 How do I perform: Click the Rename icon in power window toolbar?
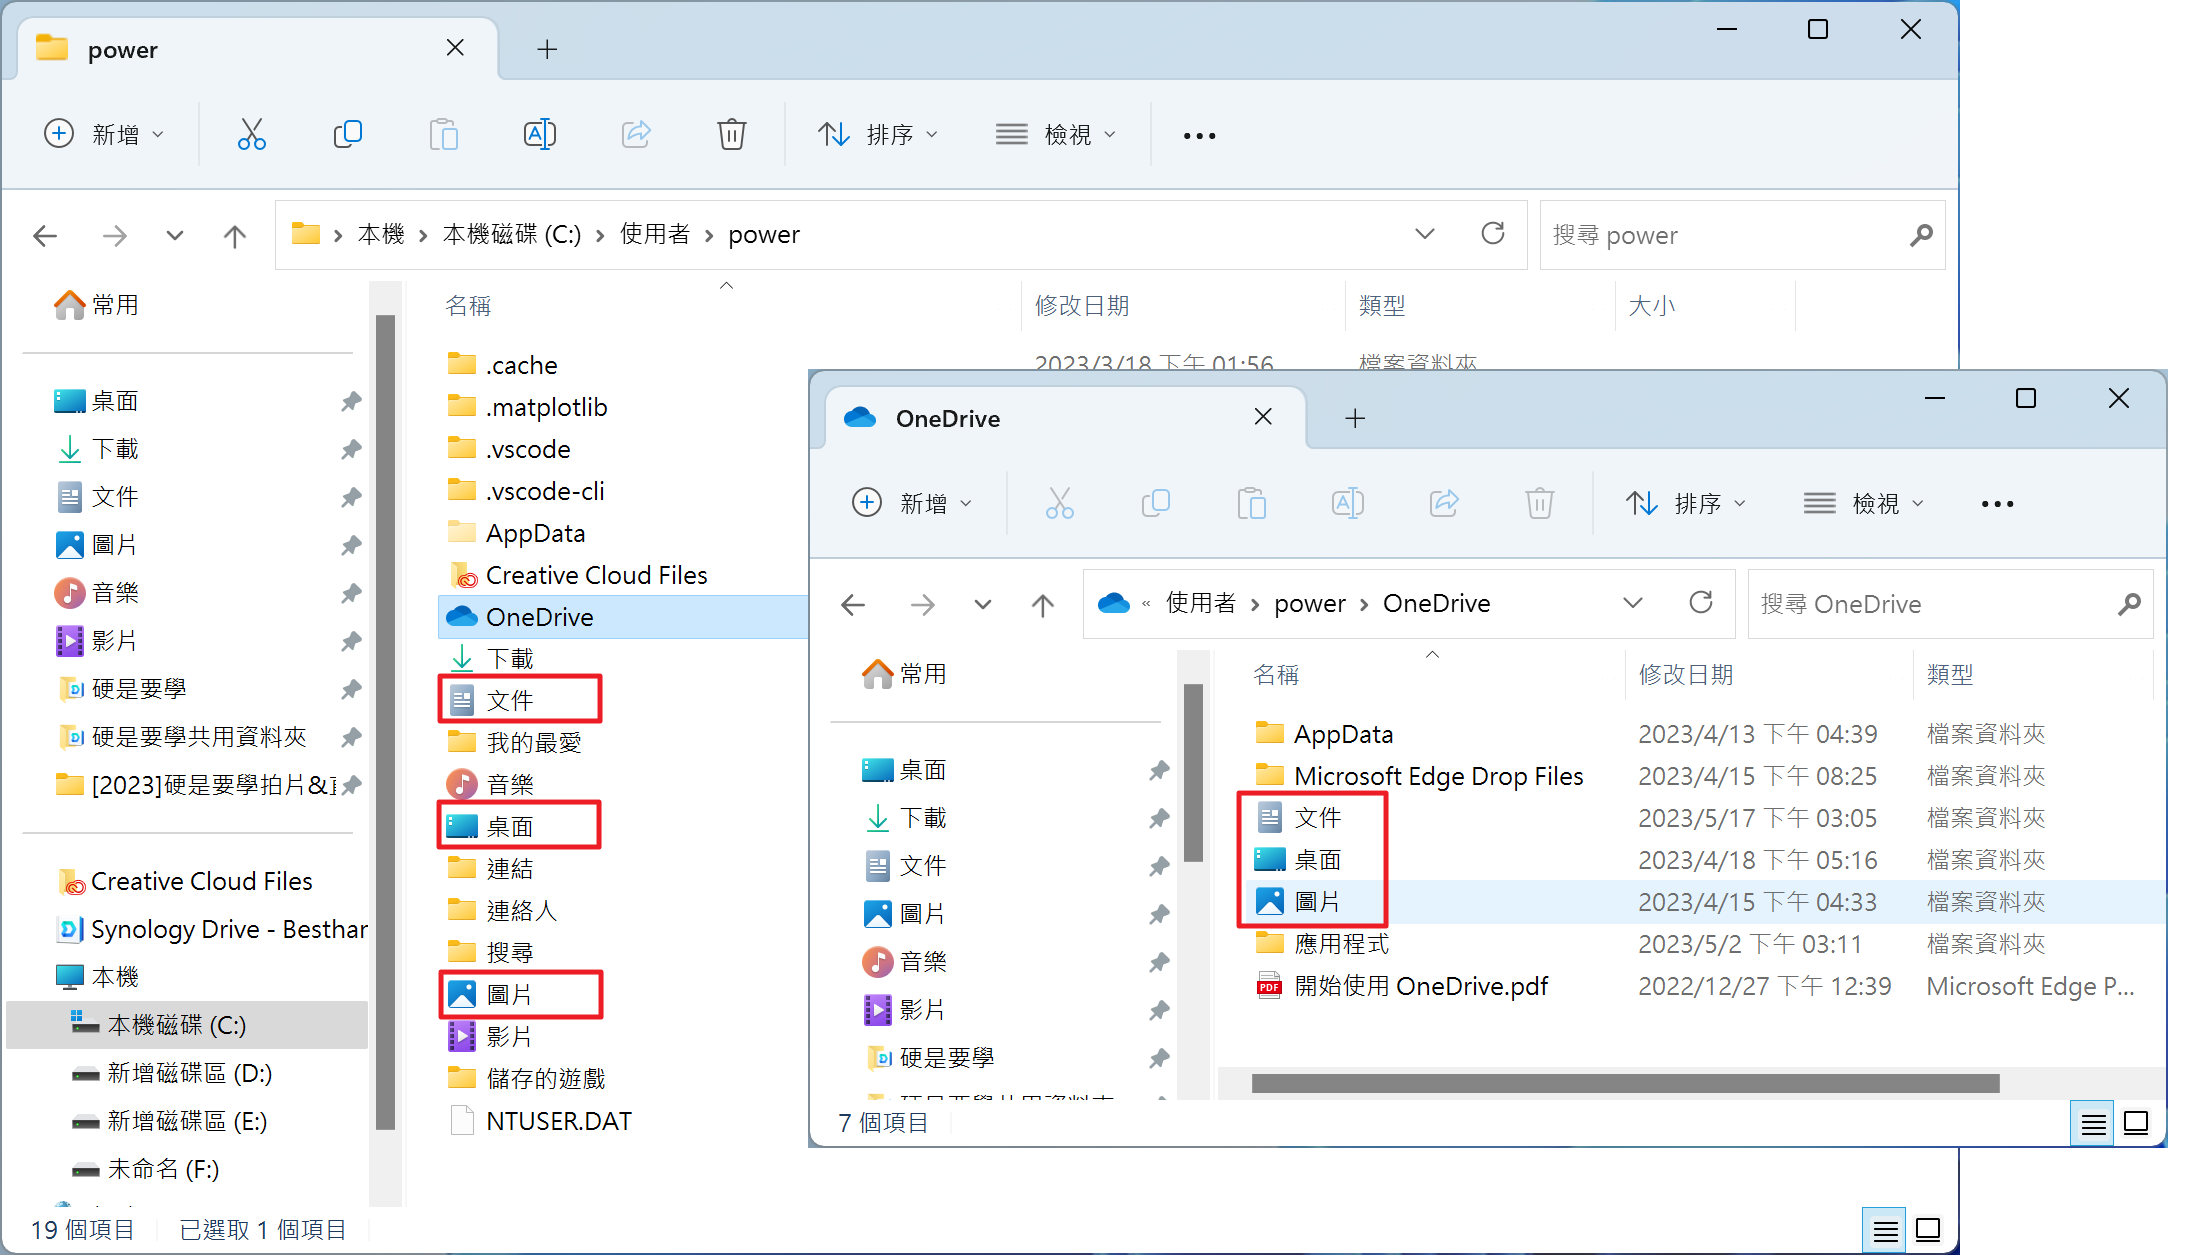point(539,134)
